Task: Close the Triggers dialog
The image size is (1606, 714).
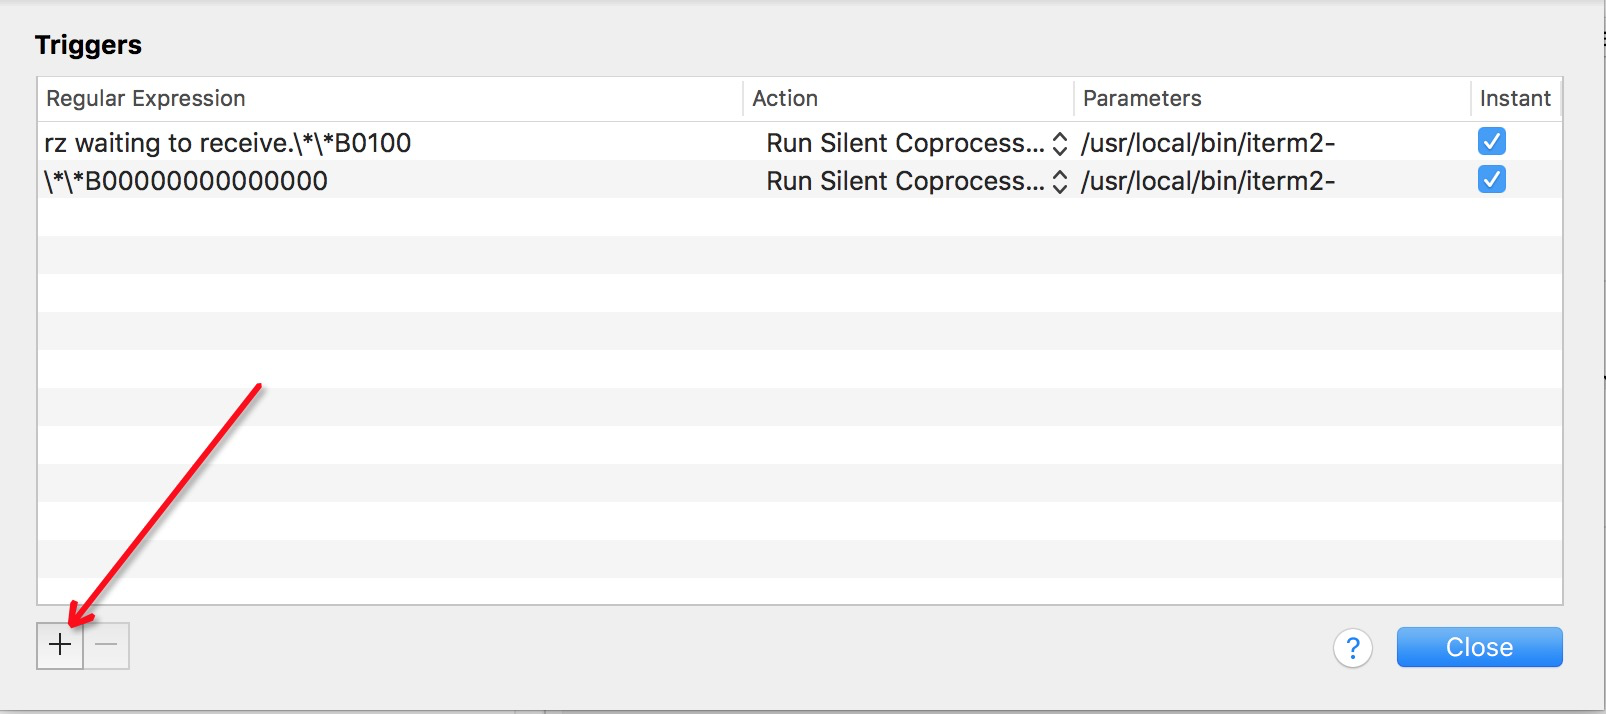Action: (x=1479, y=647)
